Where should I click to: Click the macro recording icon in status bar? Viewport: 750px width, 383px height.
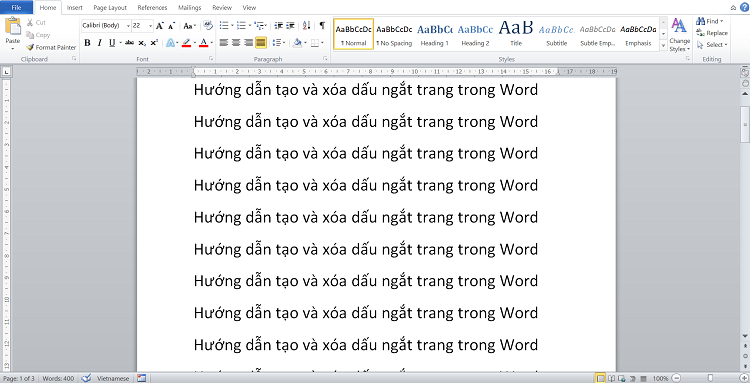click(x=141, y=378)
